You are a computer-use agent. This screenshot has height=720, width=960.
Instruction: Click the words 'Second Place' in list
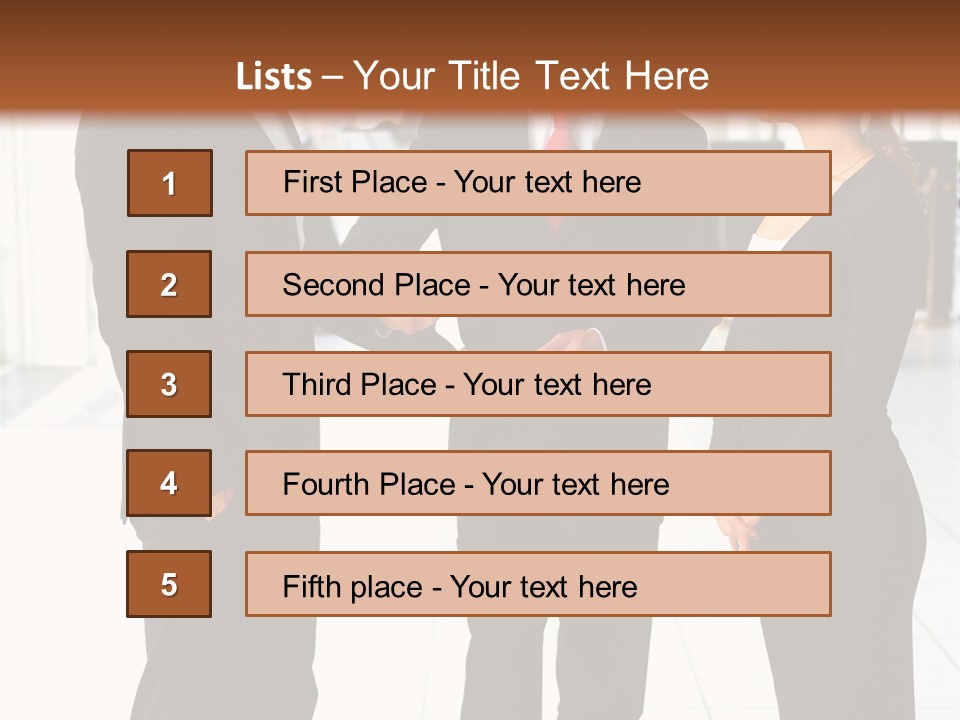[375, 285]
